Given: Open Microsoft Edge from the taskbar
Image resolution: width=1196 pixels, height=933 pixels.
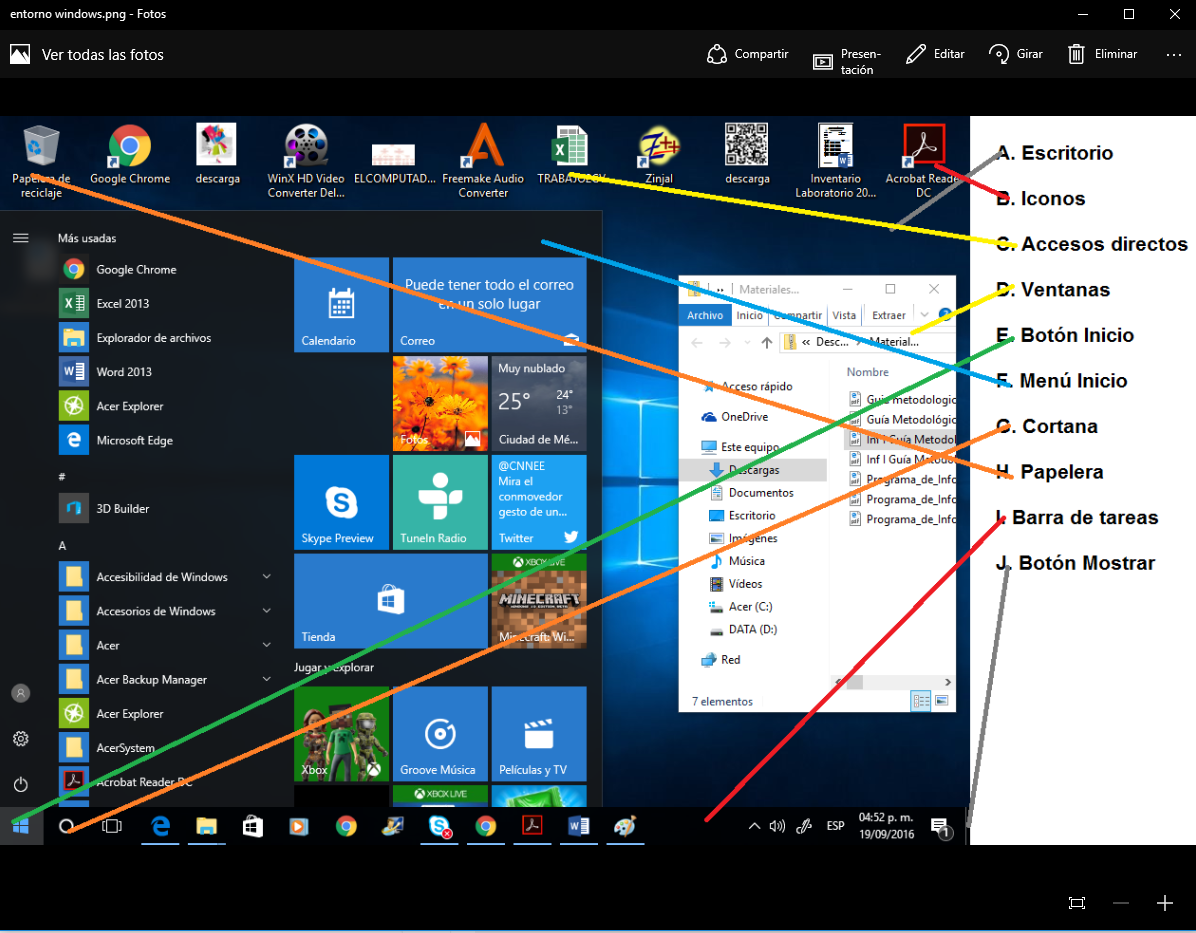Looking at the screenshot, I should click(159, 826).
